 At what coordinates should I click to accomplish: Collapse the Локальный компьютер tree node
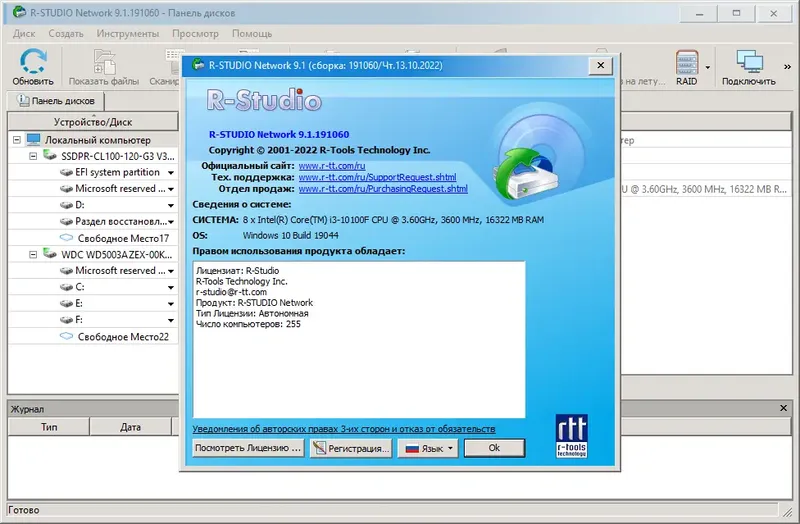pyautogui.click(x=17, y=139)
